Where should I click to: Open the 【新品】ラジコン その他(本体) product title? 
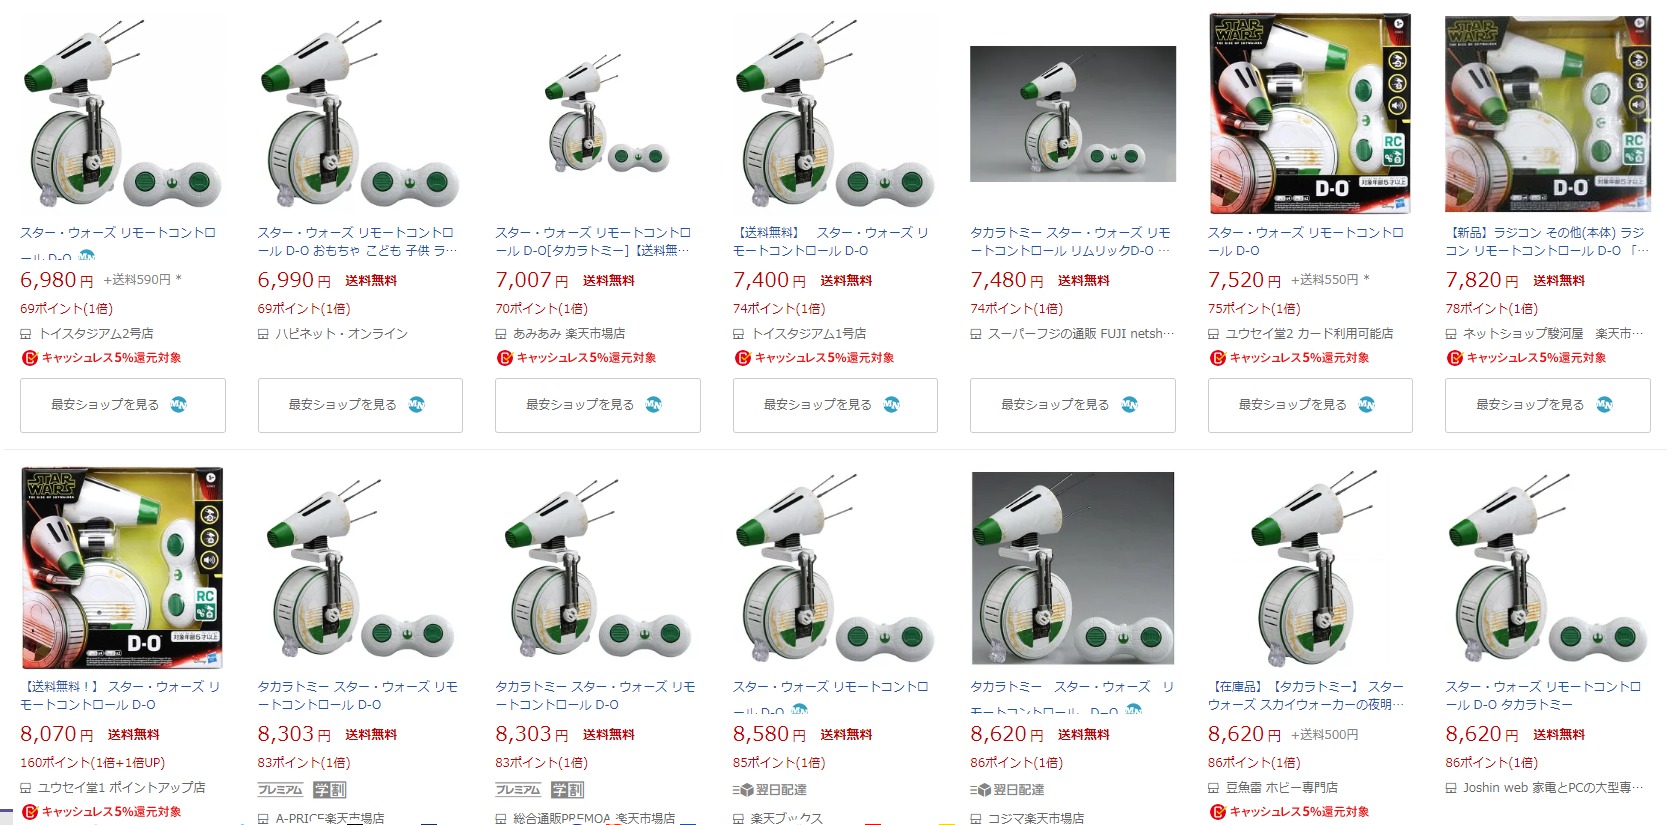1546,241
